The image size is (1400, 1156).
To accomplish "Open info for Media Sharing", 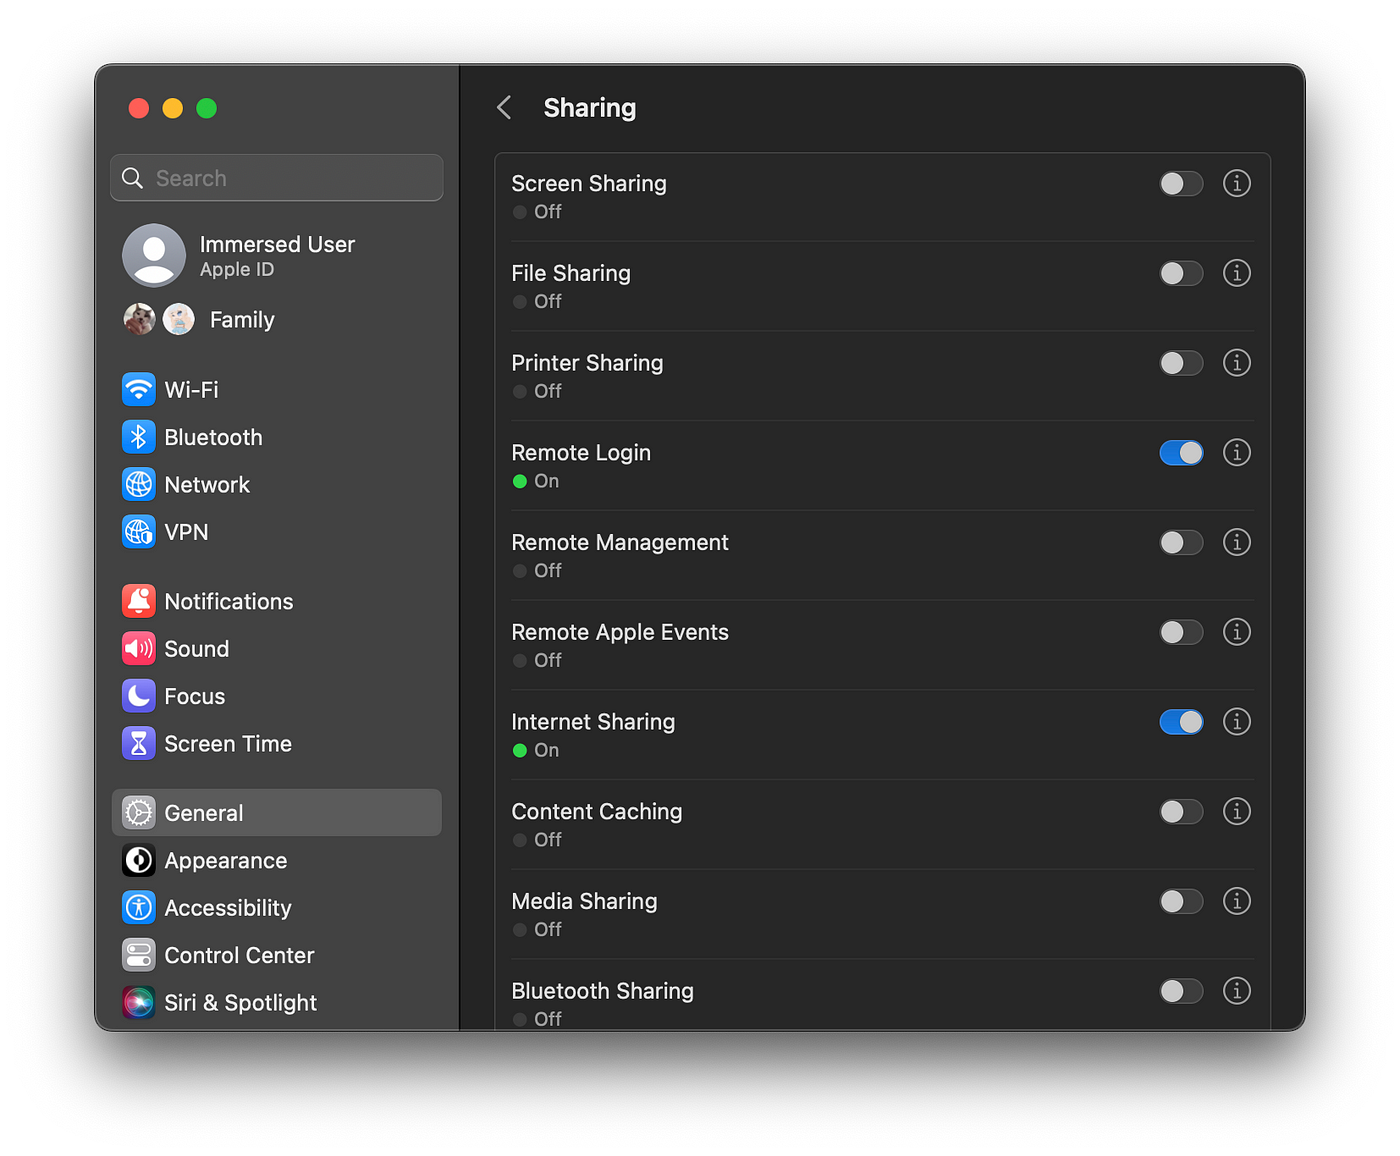I will pos(1237,901).
